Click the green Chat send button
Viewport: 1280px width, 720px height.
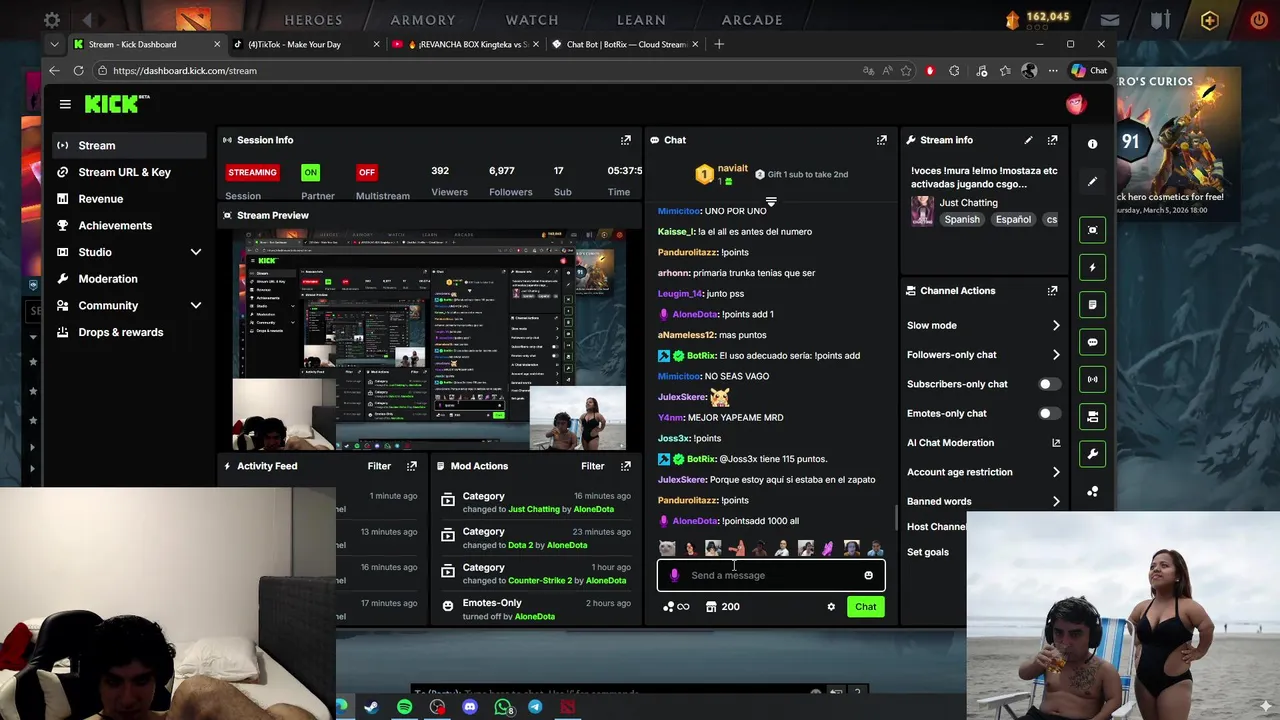pos(865,607)
